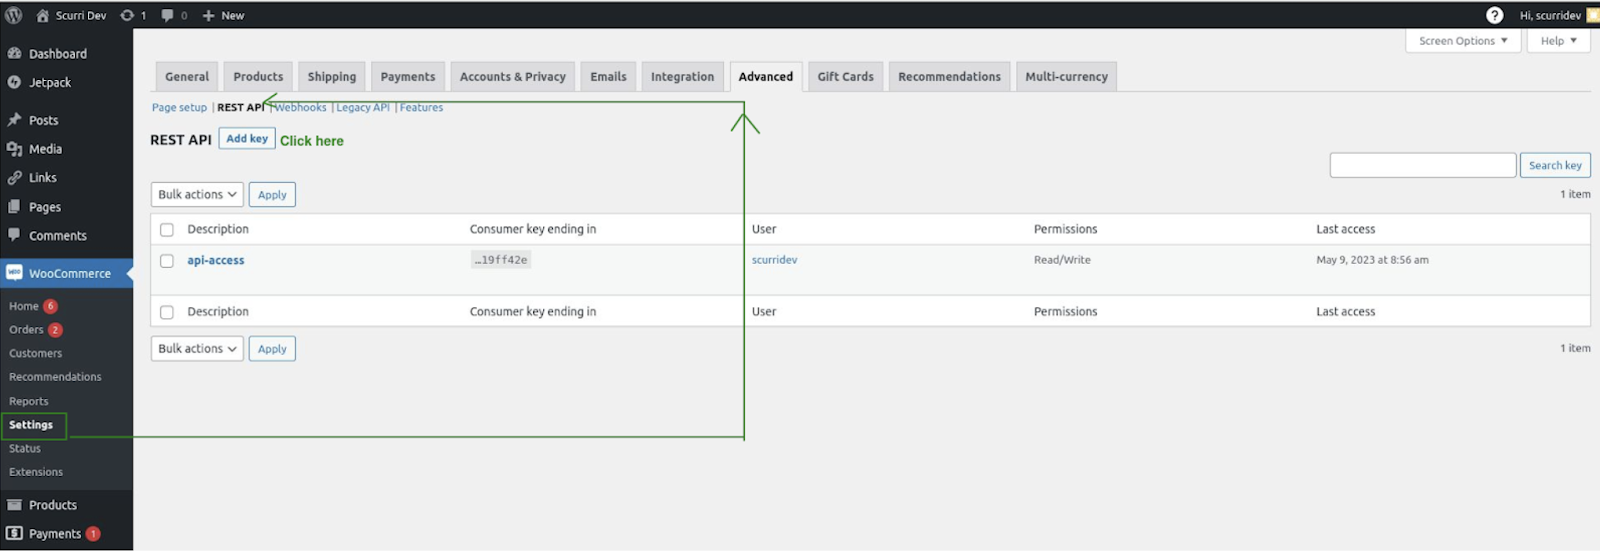Open Settings in WooCommerce submenu
Image resolution: width=1600 pixels, height=553 pixels.
point(33,425)
